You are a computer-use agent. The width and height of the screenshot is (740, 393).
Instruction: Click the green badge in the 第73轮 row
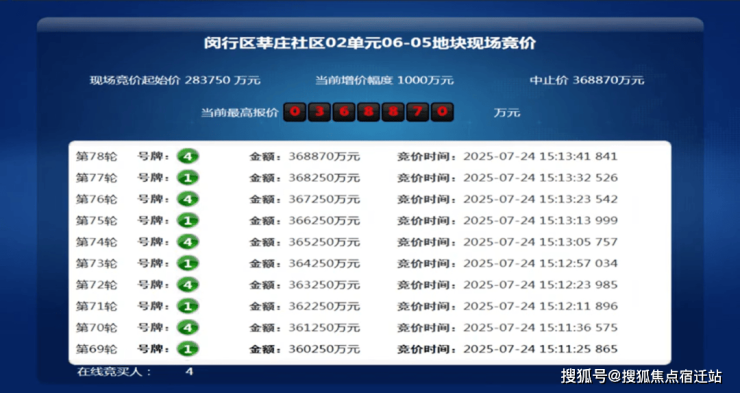(x=188, y=263)
